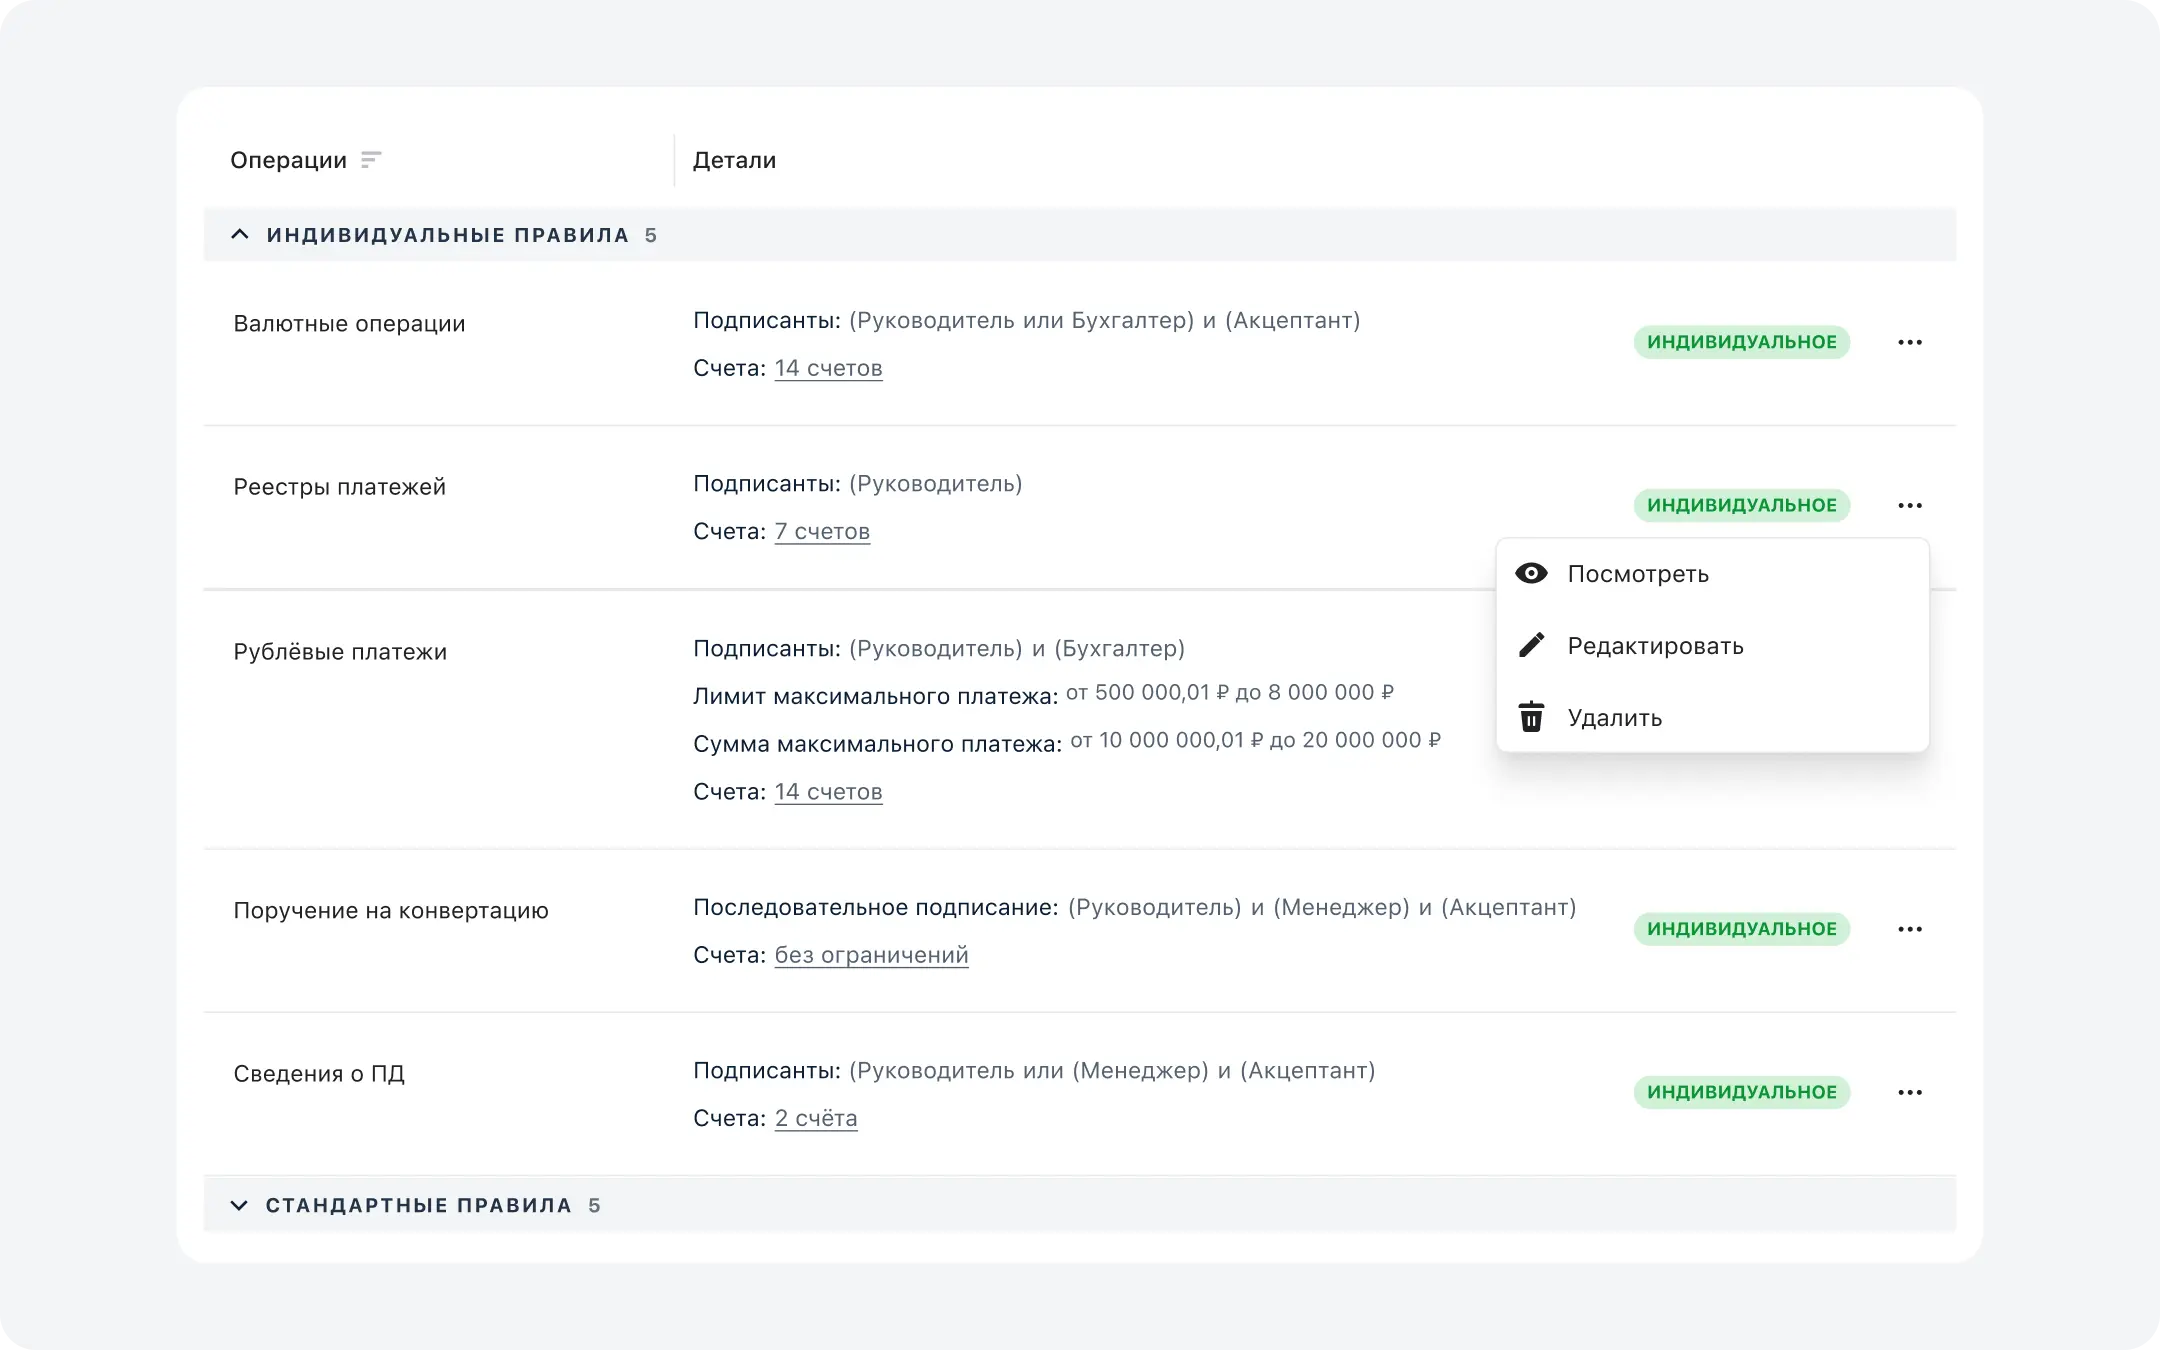Click the eye icon for Посмотреть
The image size is (2160, 1350).
[x=1531, y=573]
